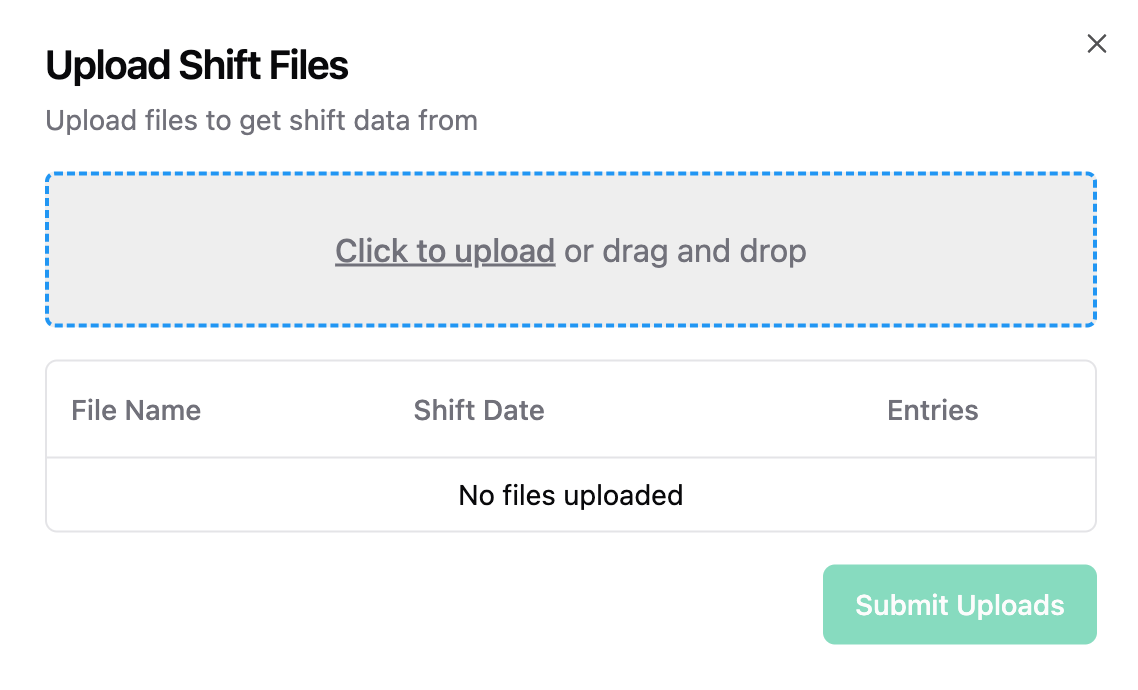Click the word "Shift" in the dialog title
Viewport: 1138px width, 690px height.
[216, 66]
